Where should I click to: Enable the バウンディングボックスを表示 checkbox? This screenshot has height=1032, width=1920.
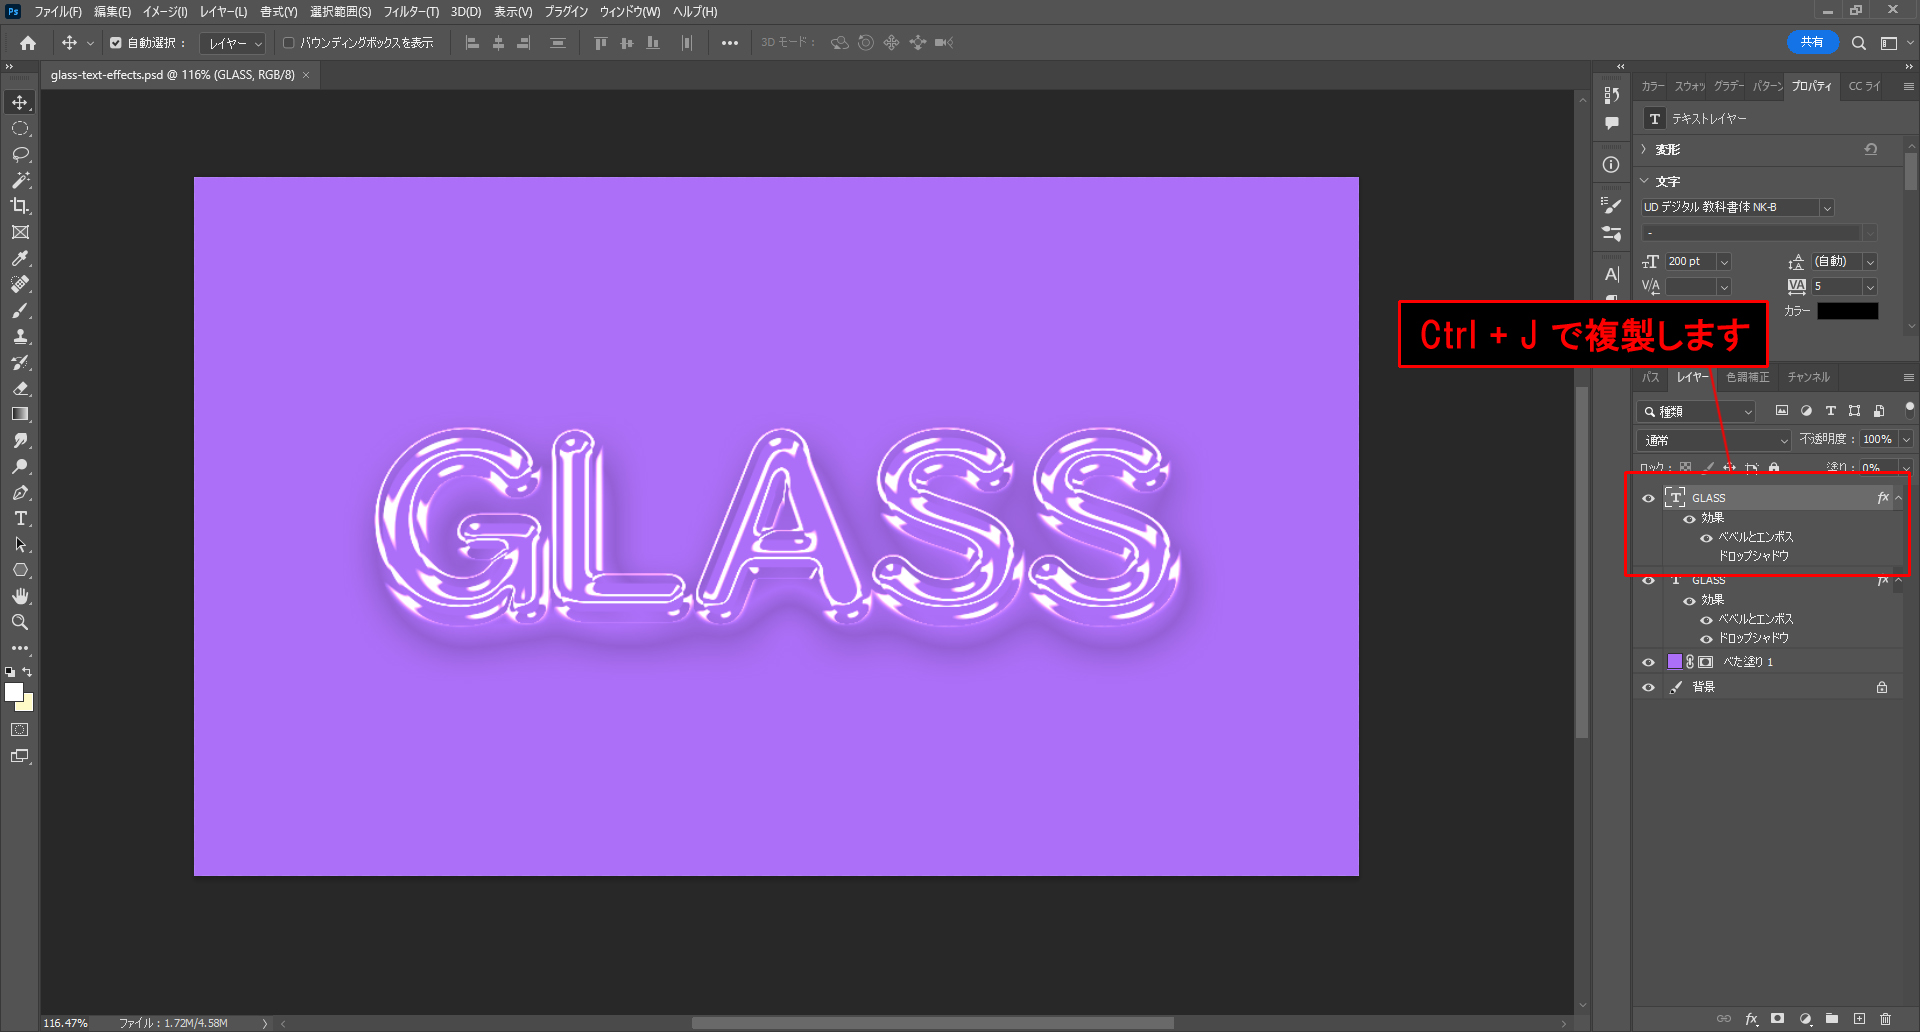click(289, 43)
